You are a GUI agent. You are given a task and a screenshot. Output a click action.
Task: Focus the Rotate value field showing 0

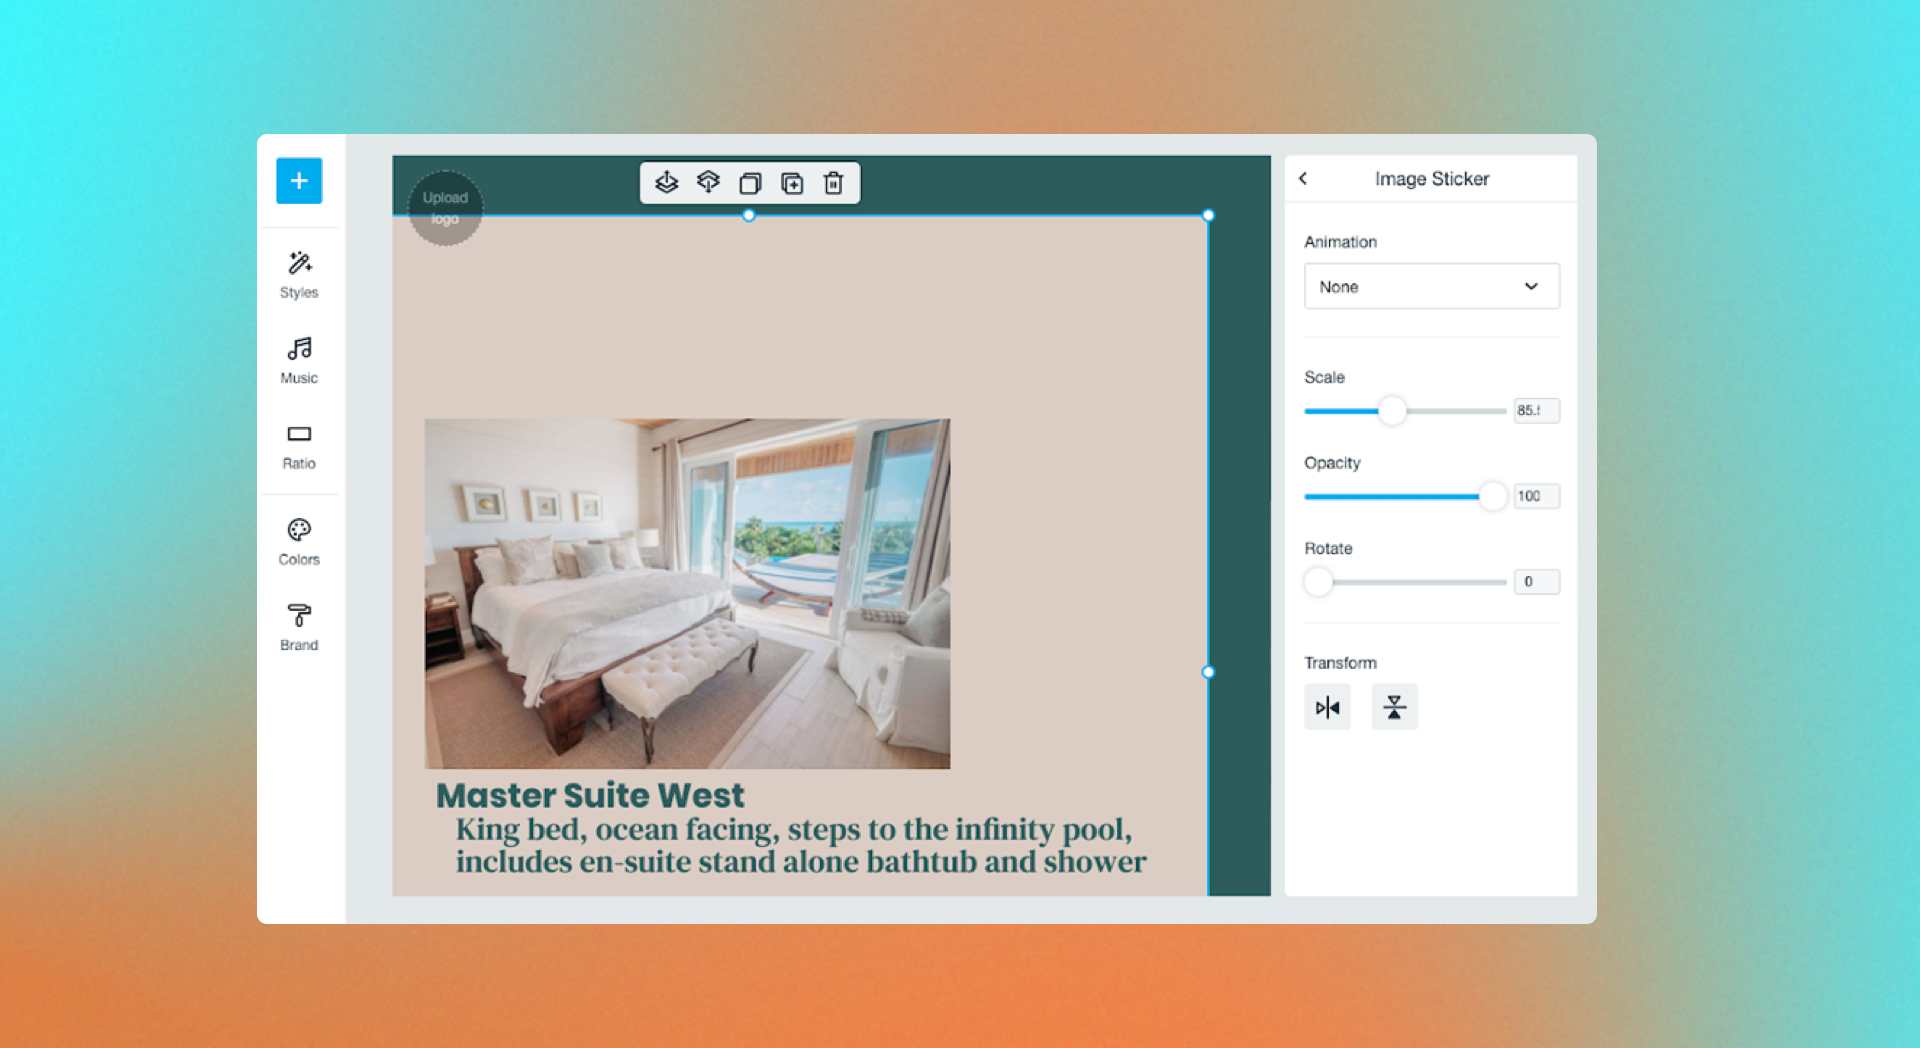(x=1537, y=582)
